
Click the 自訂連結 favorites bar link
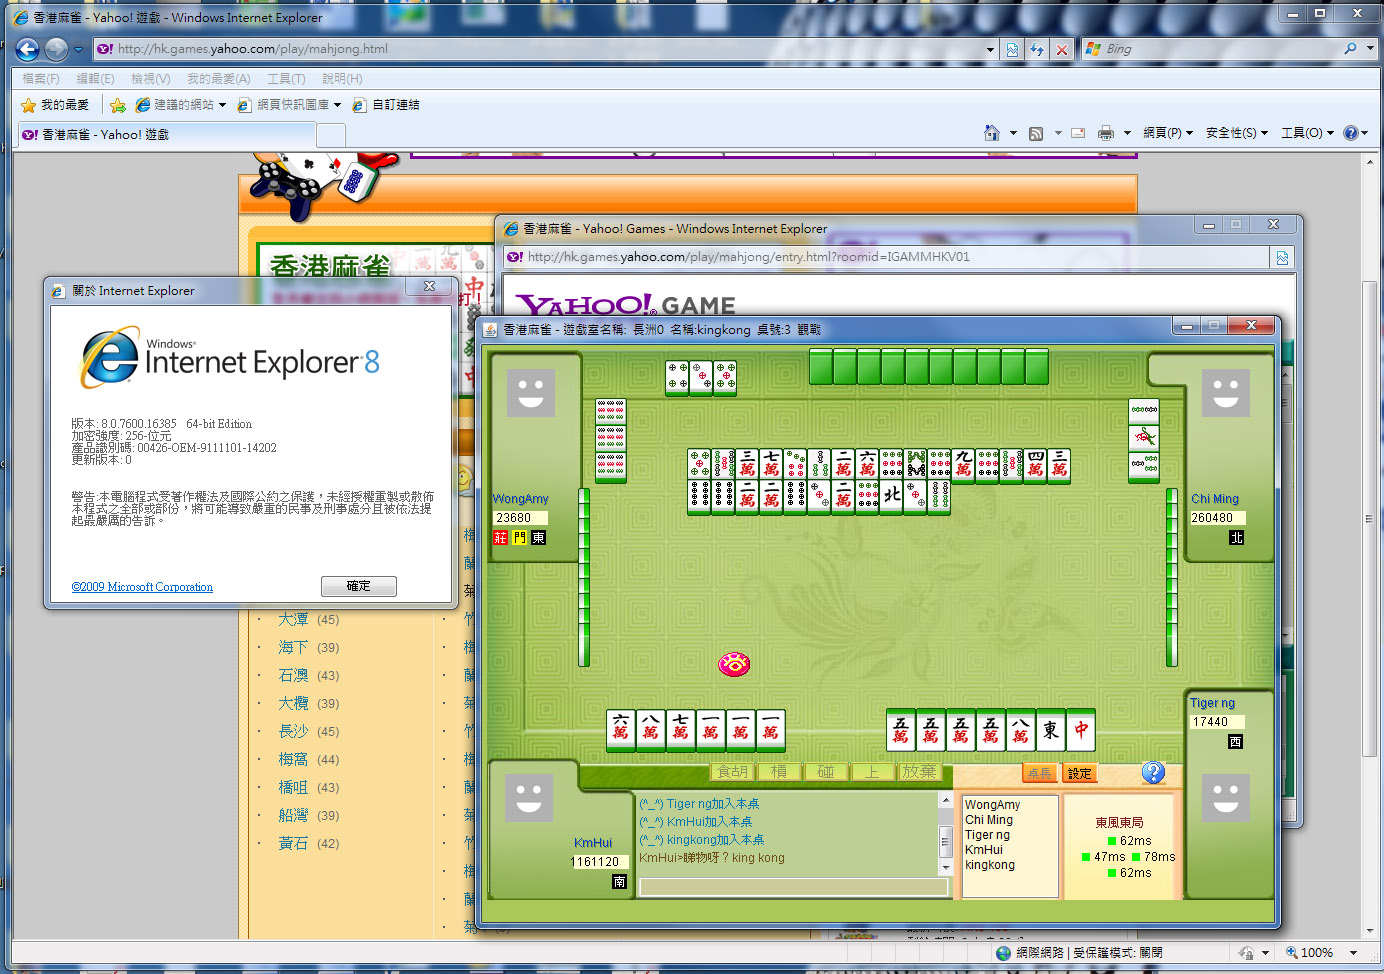click(386, 105)
